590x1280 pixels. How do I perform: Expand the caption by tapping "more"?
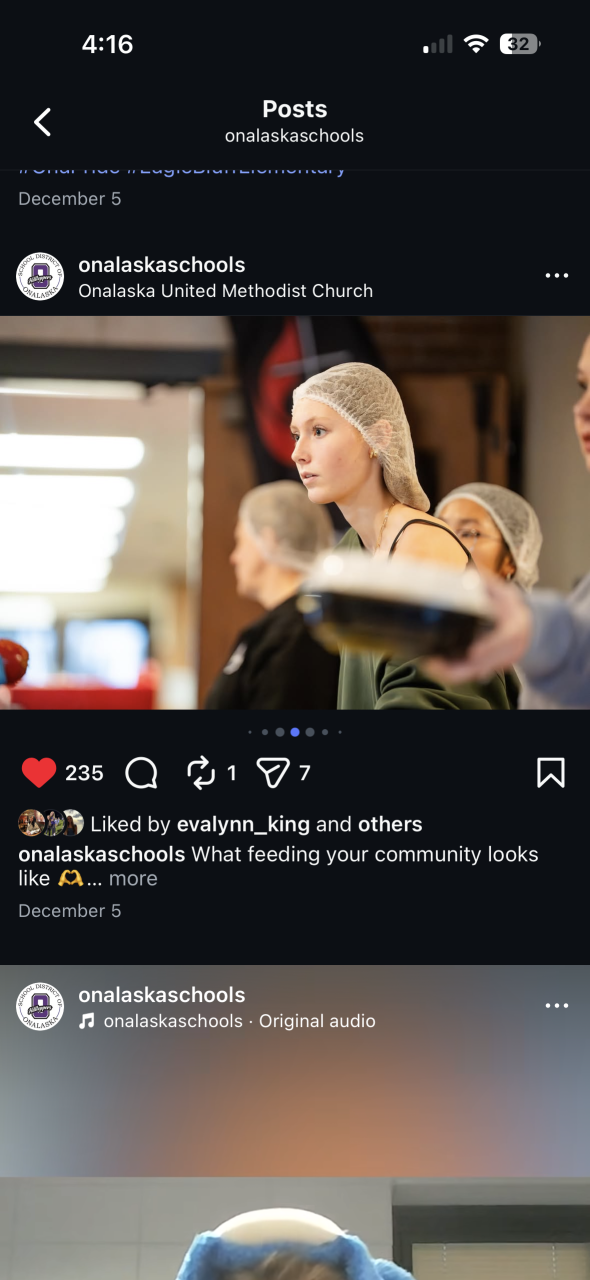[133, 878]
